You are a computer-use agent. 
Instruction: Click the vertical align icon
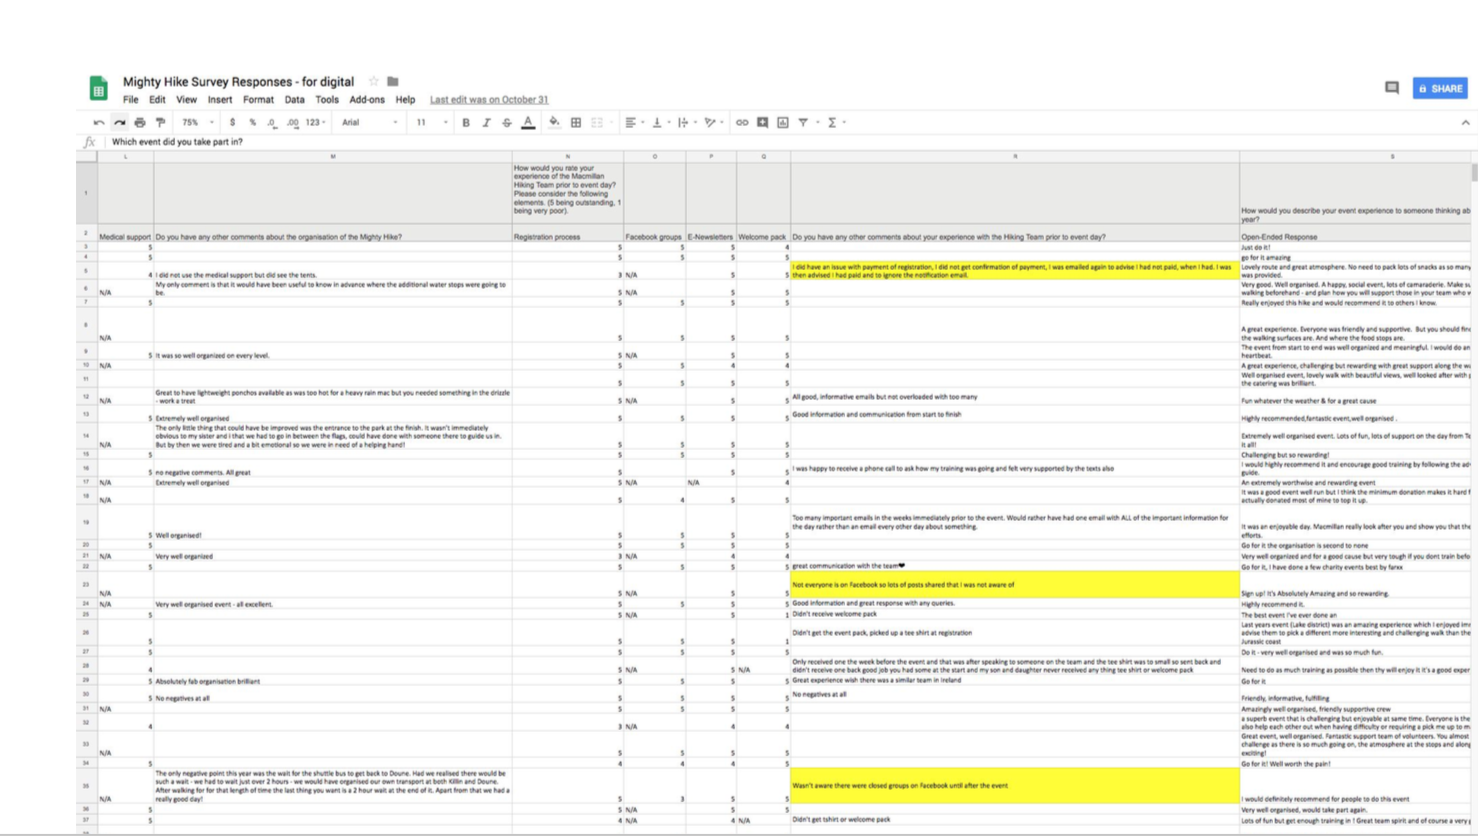(x=657, y=122)
